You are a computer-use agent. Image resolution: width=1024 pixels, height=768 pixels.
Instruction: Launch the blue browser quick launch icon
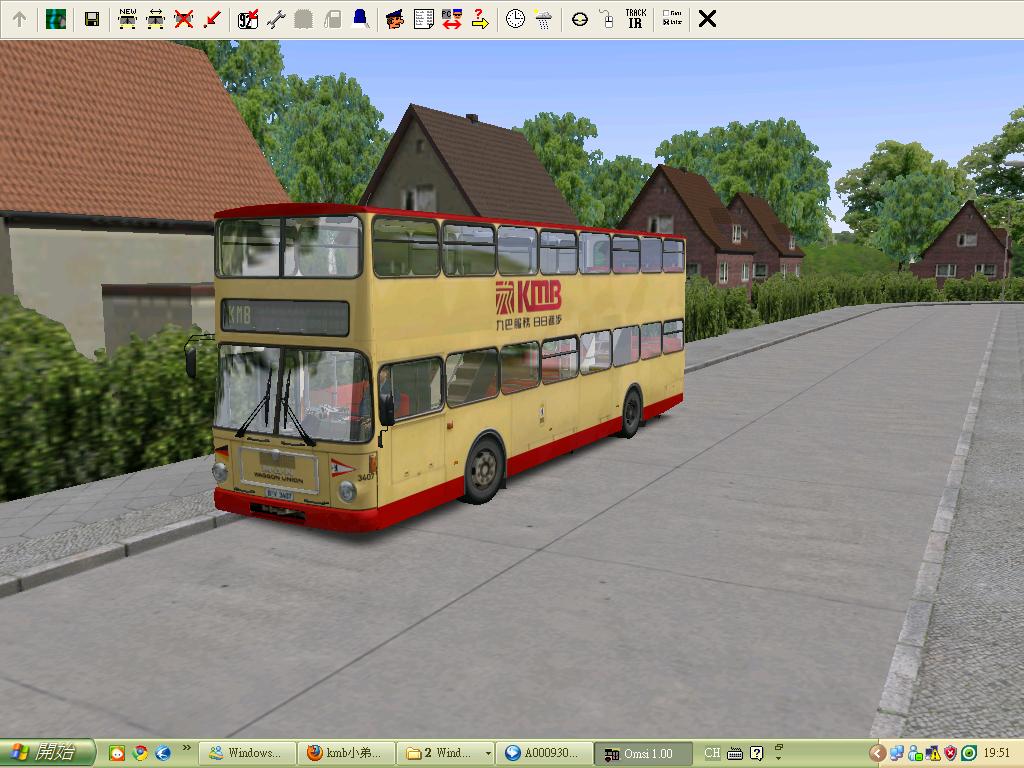point(163,753)
